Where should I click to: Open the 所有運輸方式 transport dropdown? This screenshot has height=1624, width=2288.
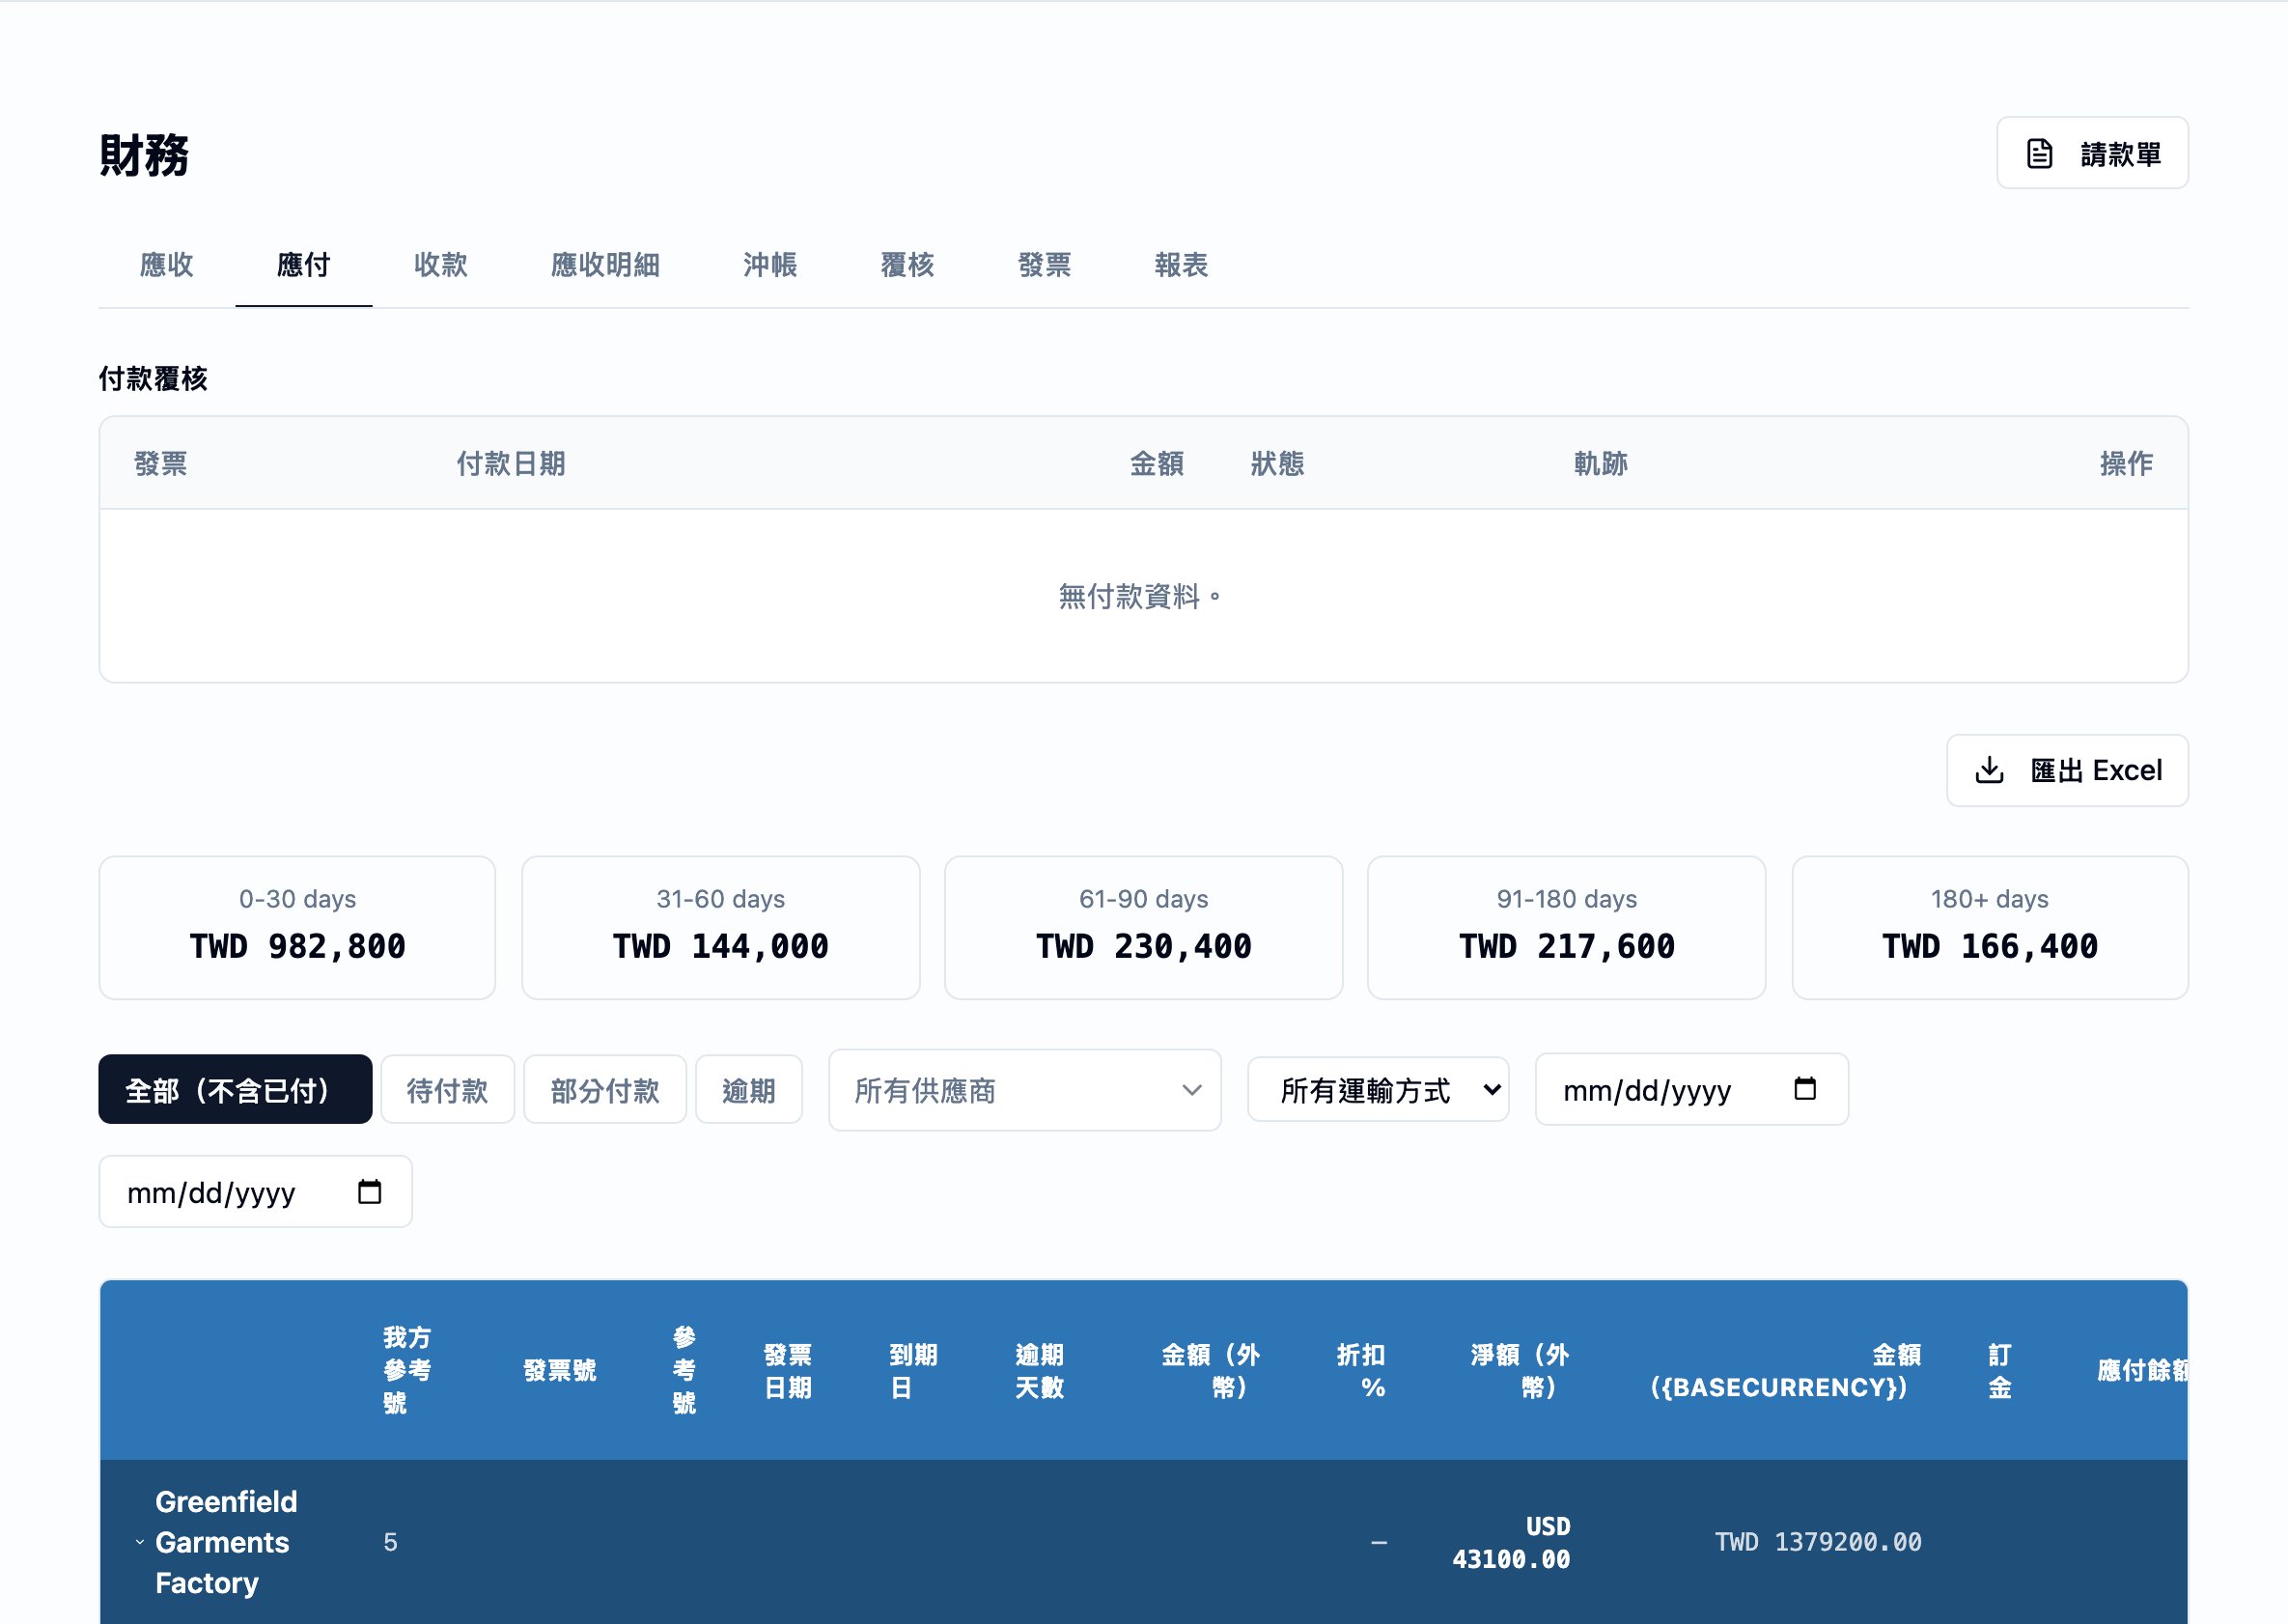tap(1378, 1089)
